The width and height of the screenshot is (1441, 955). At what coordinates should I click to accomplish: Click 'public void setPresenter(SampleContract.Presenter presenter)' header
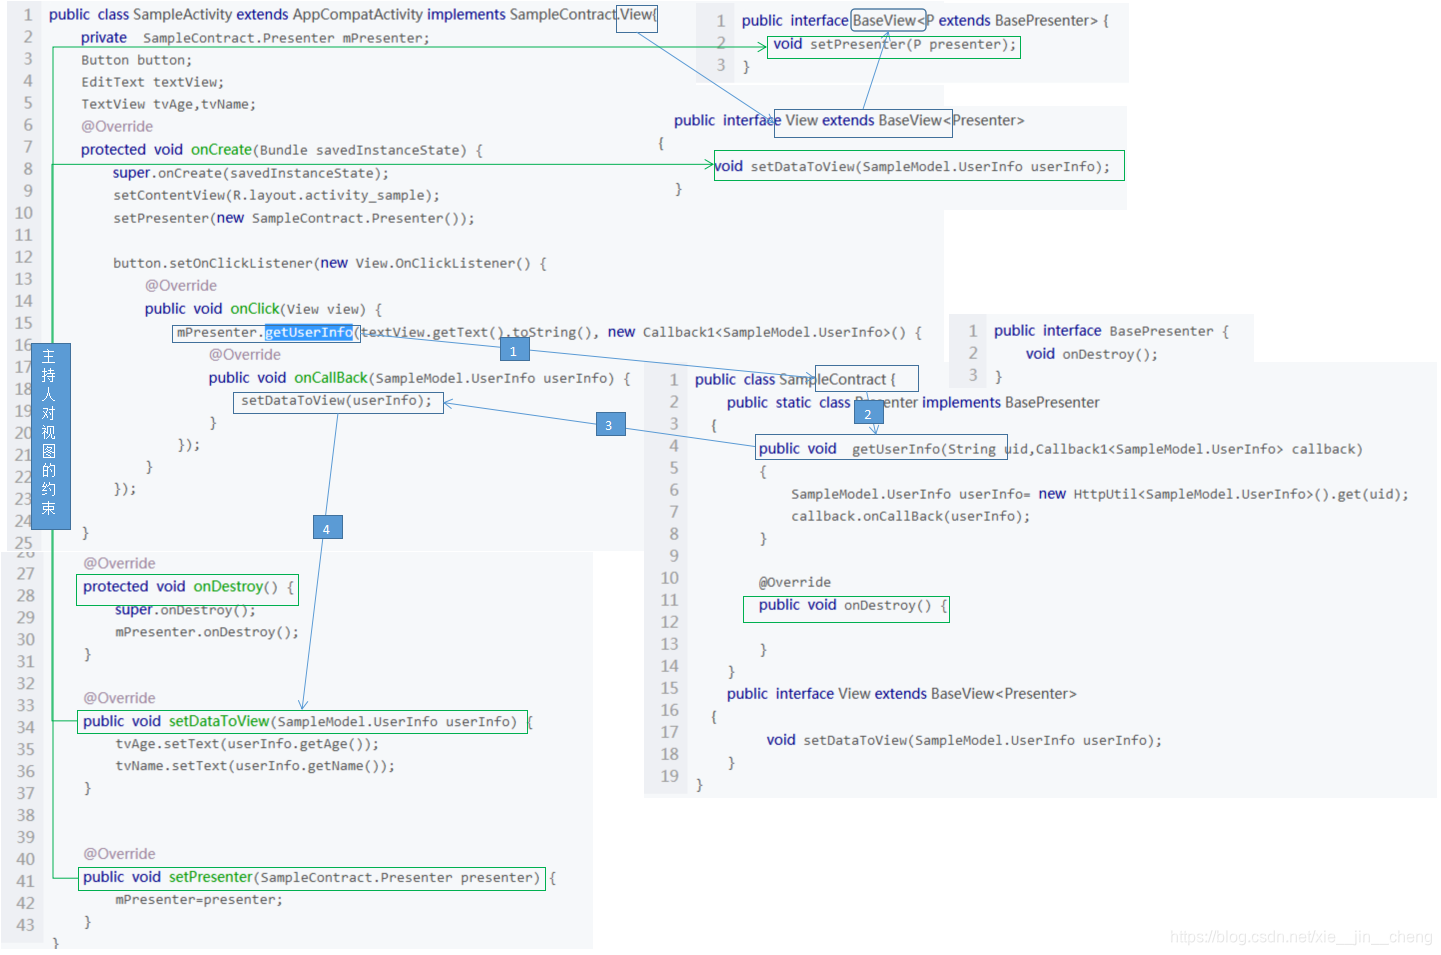coord(312,877)
